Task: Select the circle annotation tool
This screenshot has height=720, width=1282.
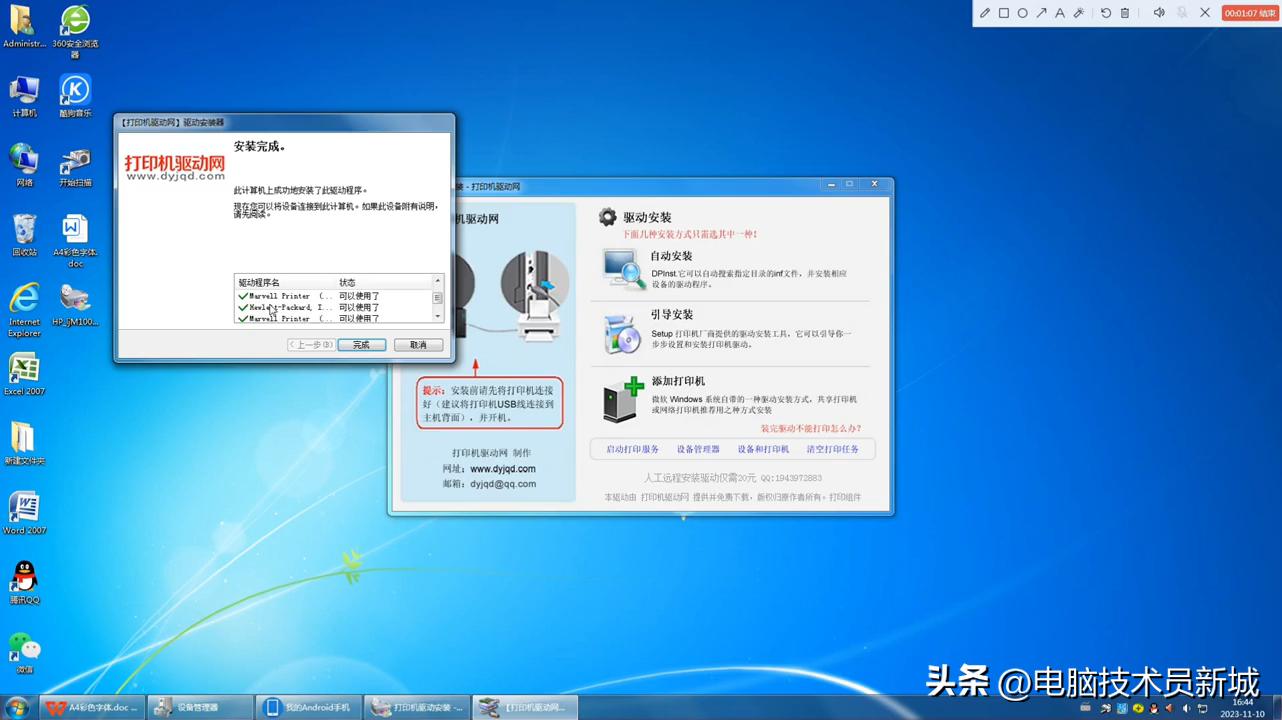Action: pyautogui.click(x=1023, y=13)
